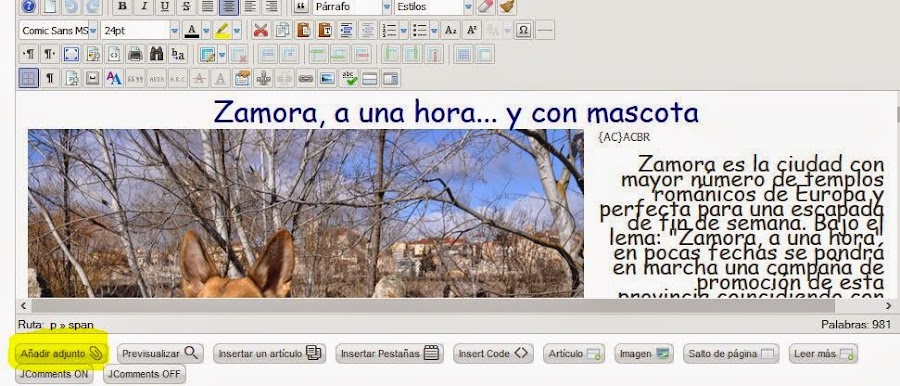Insert special character omega icon

pyautogui.click(x=523, y=30)
